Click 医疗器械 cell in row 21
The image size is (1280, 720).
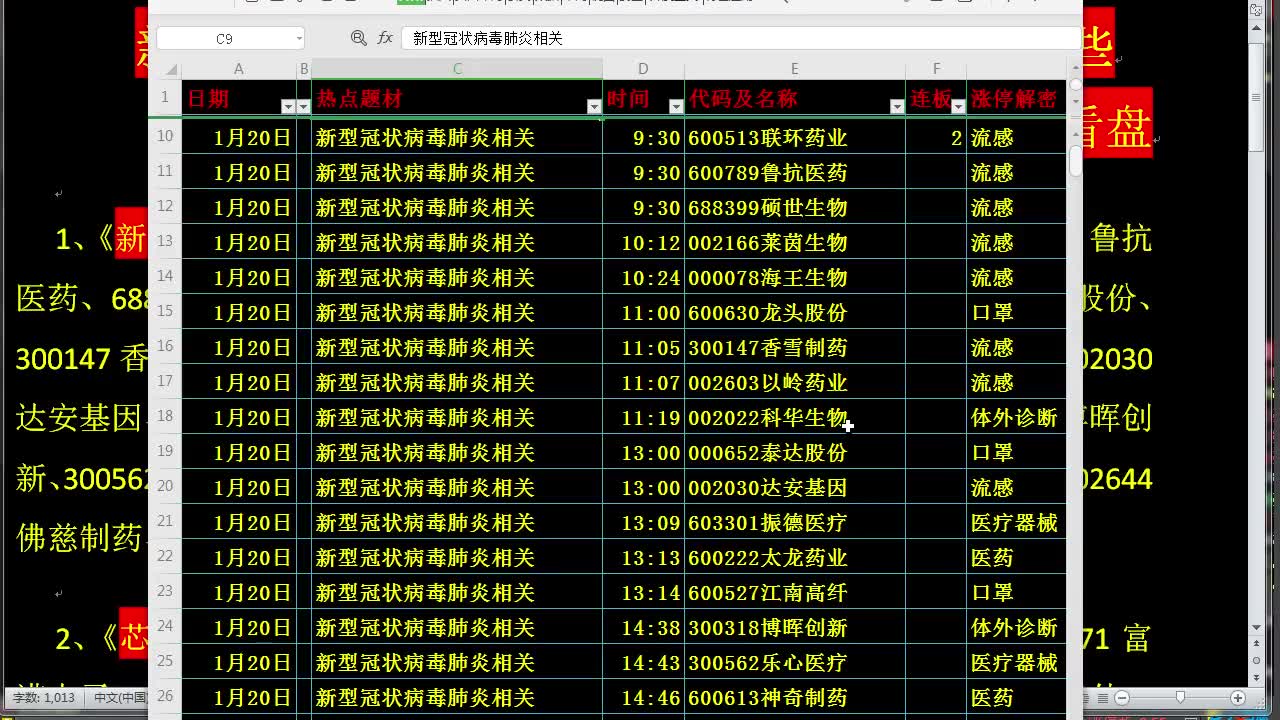pyautogui.click(x=1016, y=522)
